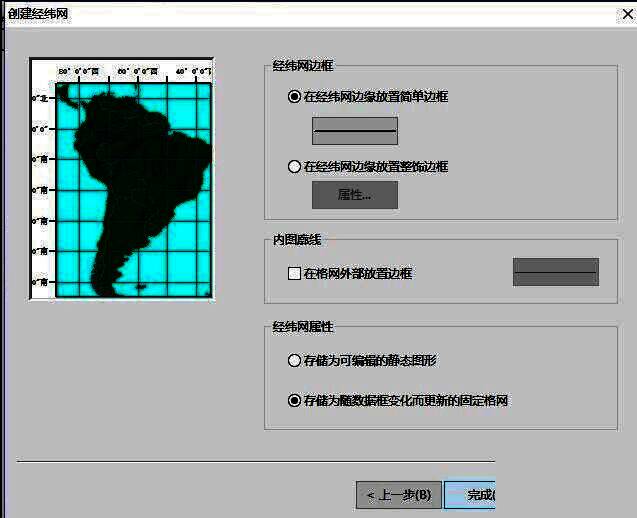Click the 内图廓线 group heading
Viewport: 637px width, 518px height.
pyautogui.click(x=297, y=240)
